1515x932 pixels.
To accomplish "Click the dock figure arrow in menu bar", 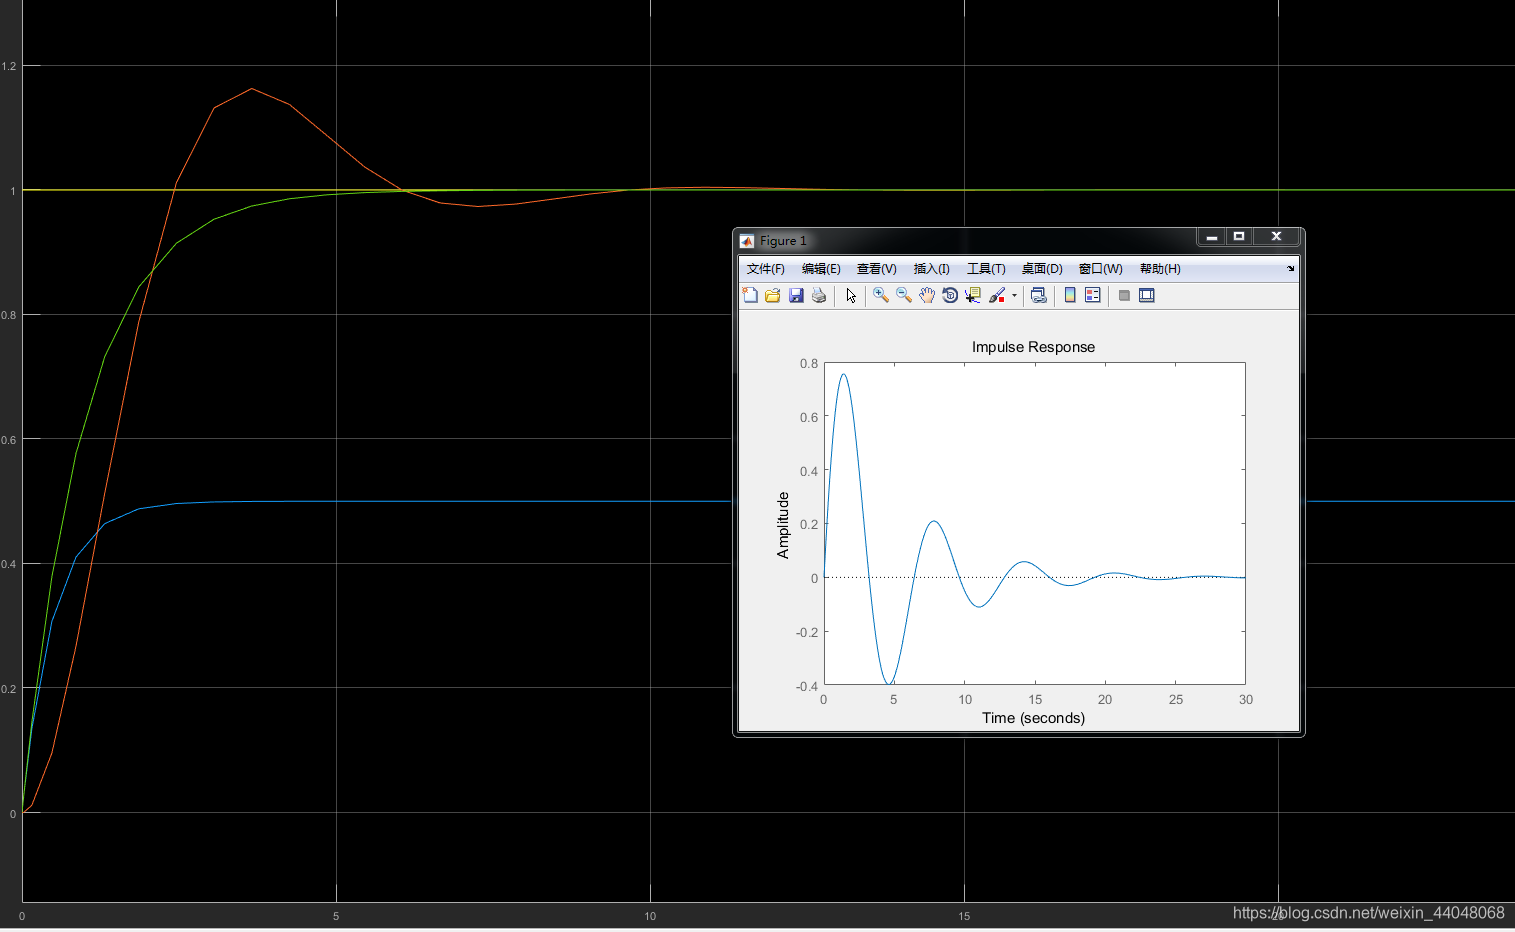I will pos(1290,268).
